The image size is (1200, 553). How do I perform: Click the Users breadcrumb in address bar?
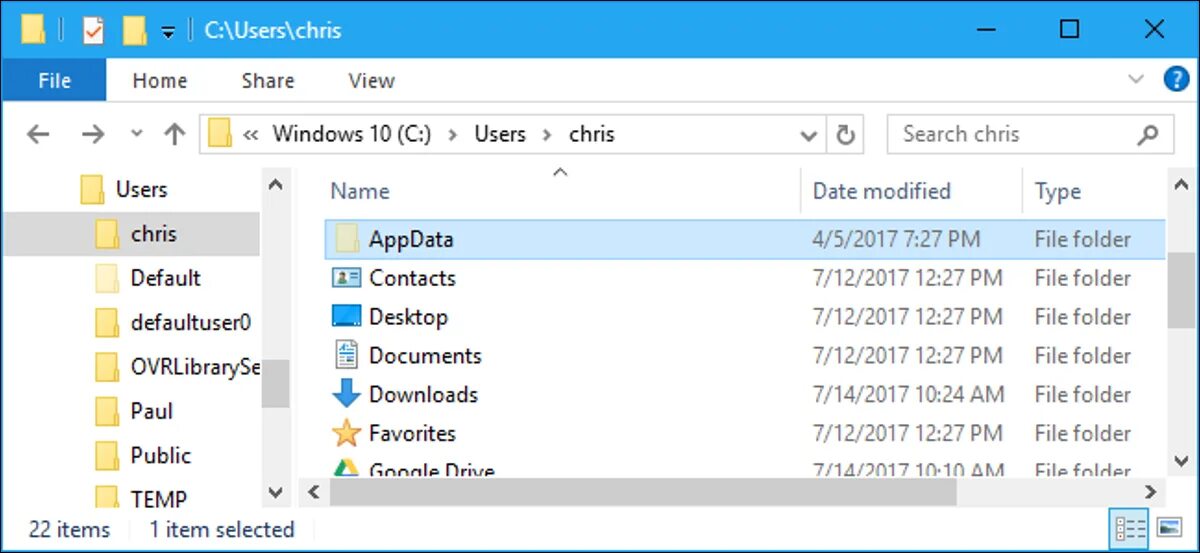click(499, 134)
